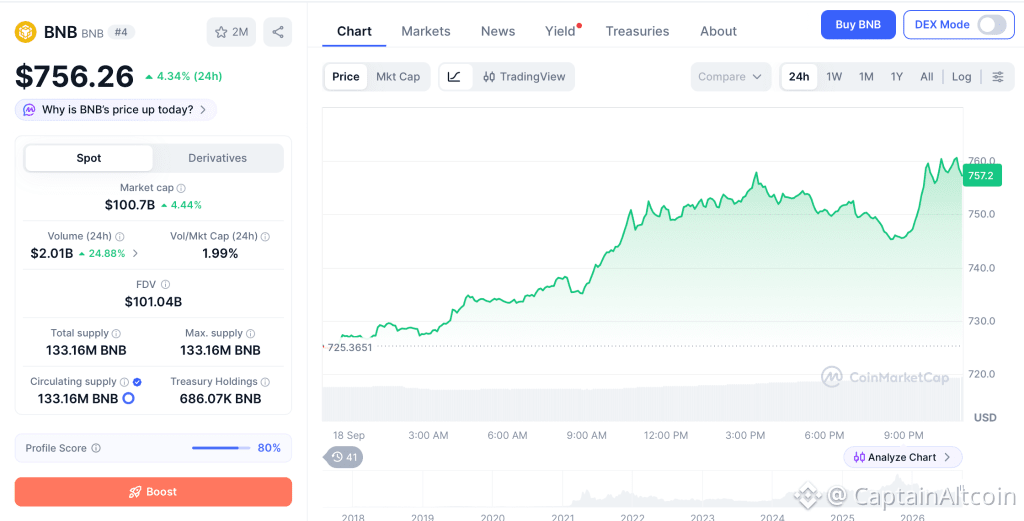
Task: Expand Why is BNB's price up today
Action: pos(116,110)
